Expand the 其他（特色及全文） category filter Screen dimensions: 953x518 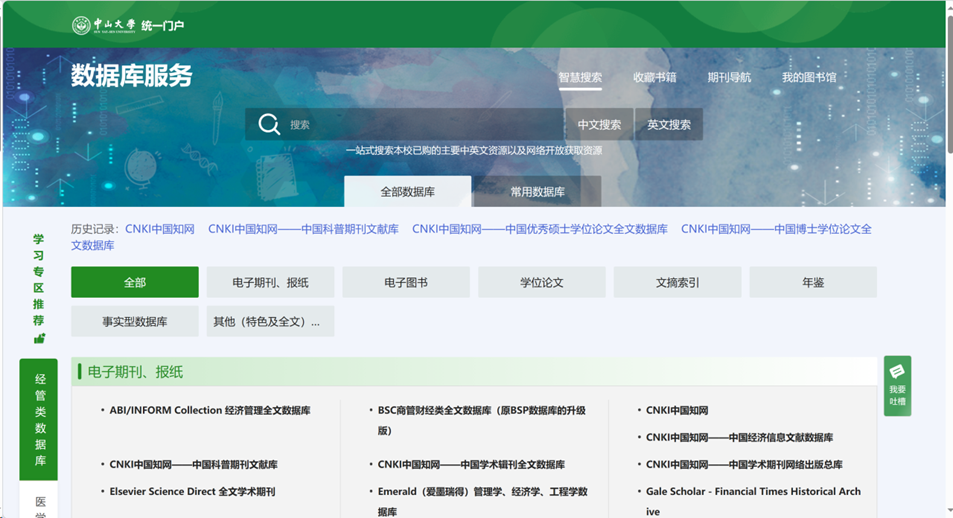pos(270,322)
